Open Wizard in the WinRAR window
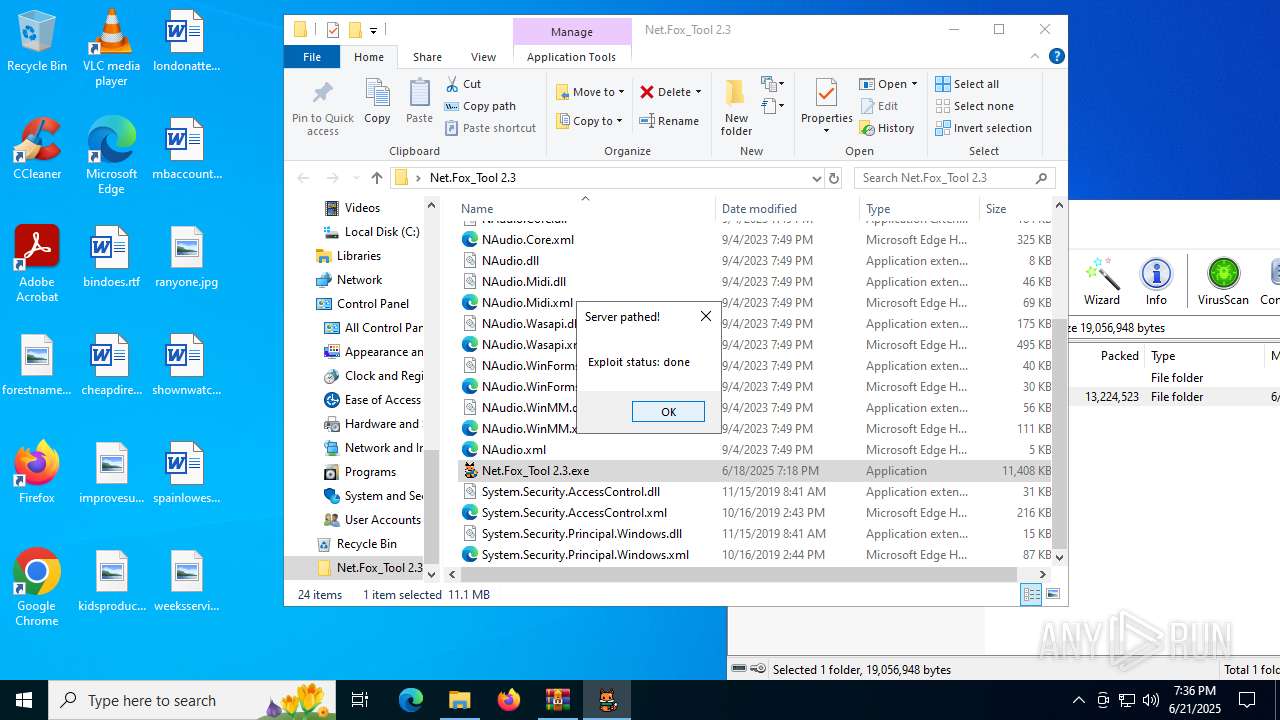The image size is (1280, 720). 1101,281
